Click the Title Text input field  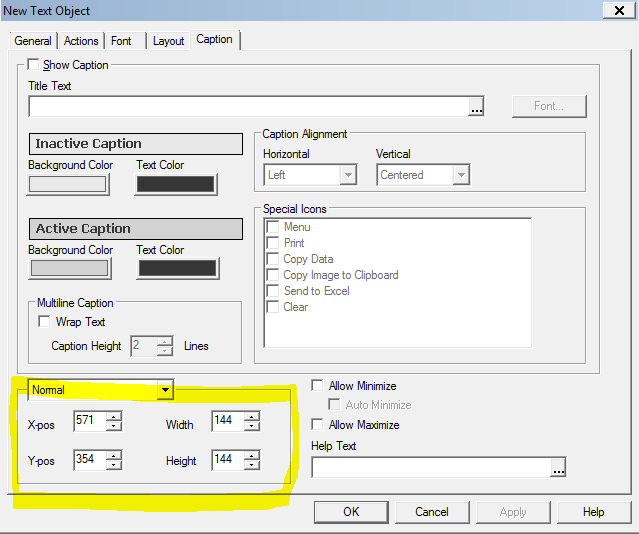(249, 107)
